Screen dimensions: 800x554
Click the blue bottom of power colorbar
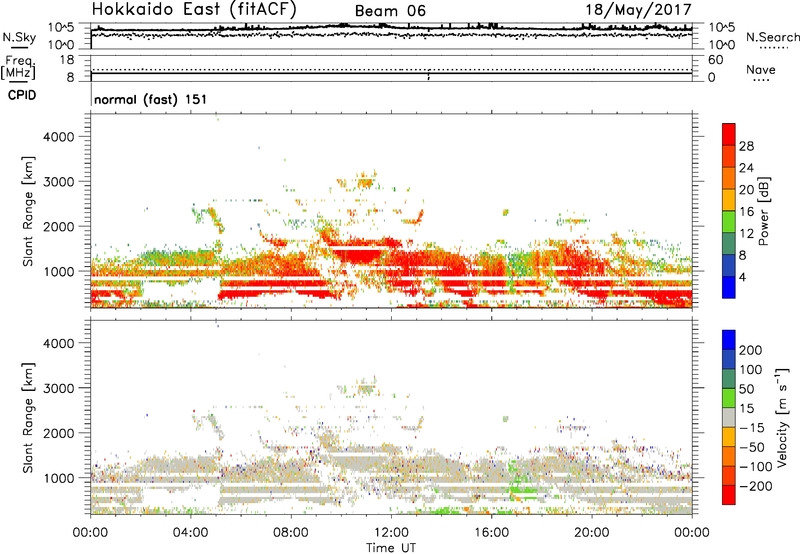coord(729,287)
